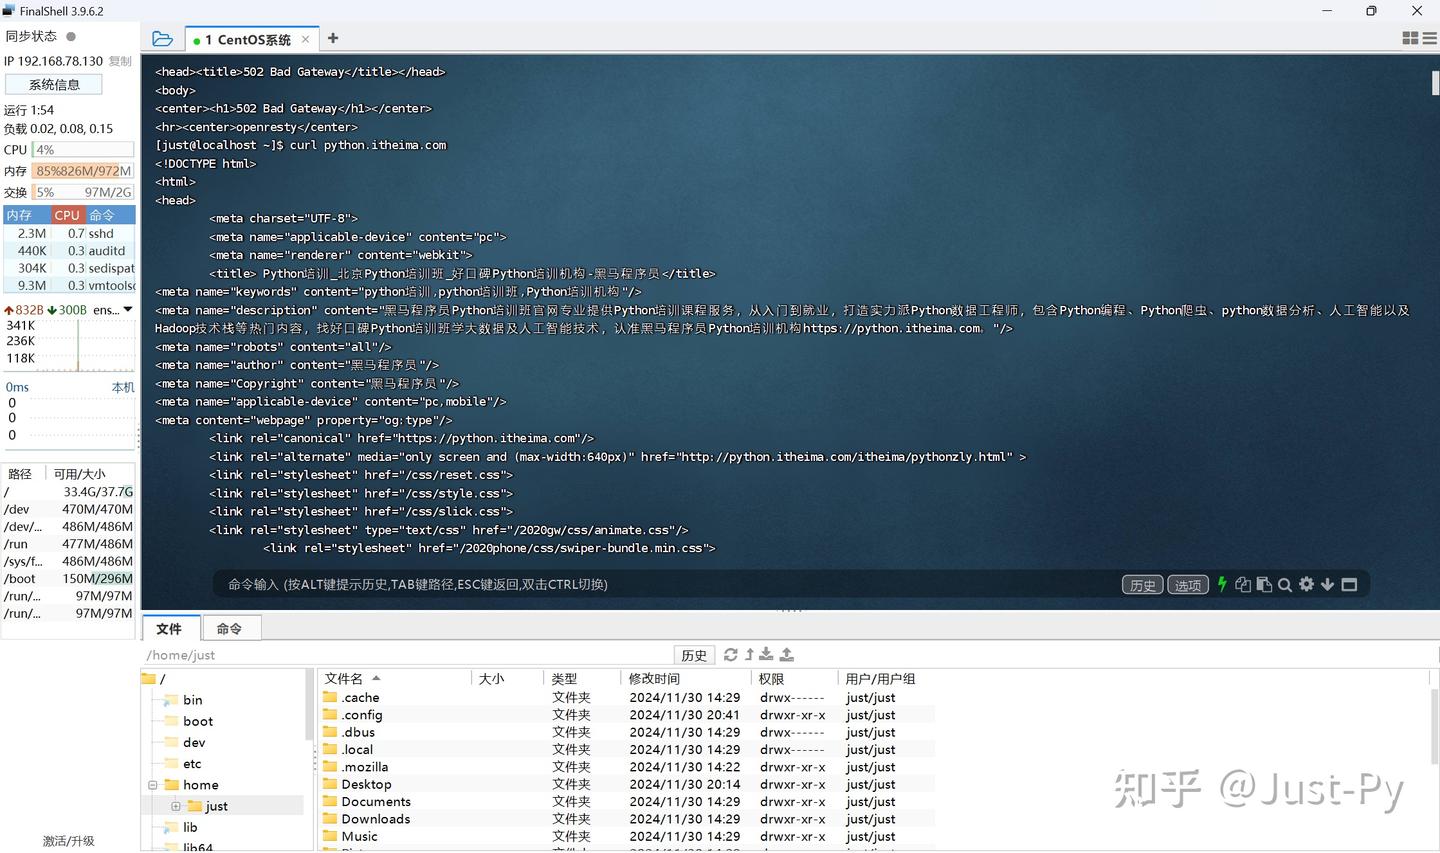Refresh the file list

[731, 654]
